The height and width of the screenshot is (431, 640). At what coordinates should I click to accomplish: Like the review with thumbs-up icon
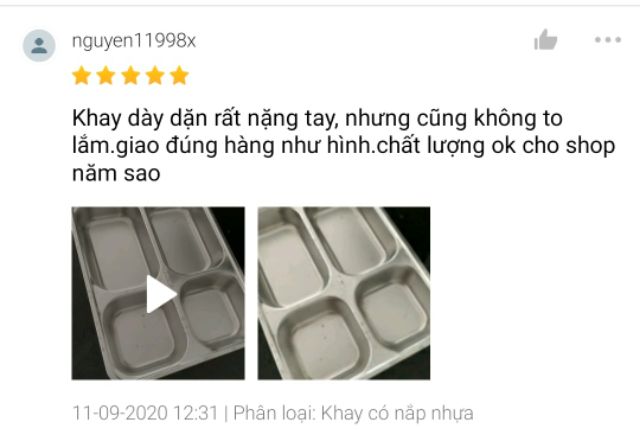coord(546,40)
